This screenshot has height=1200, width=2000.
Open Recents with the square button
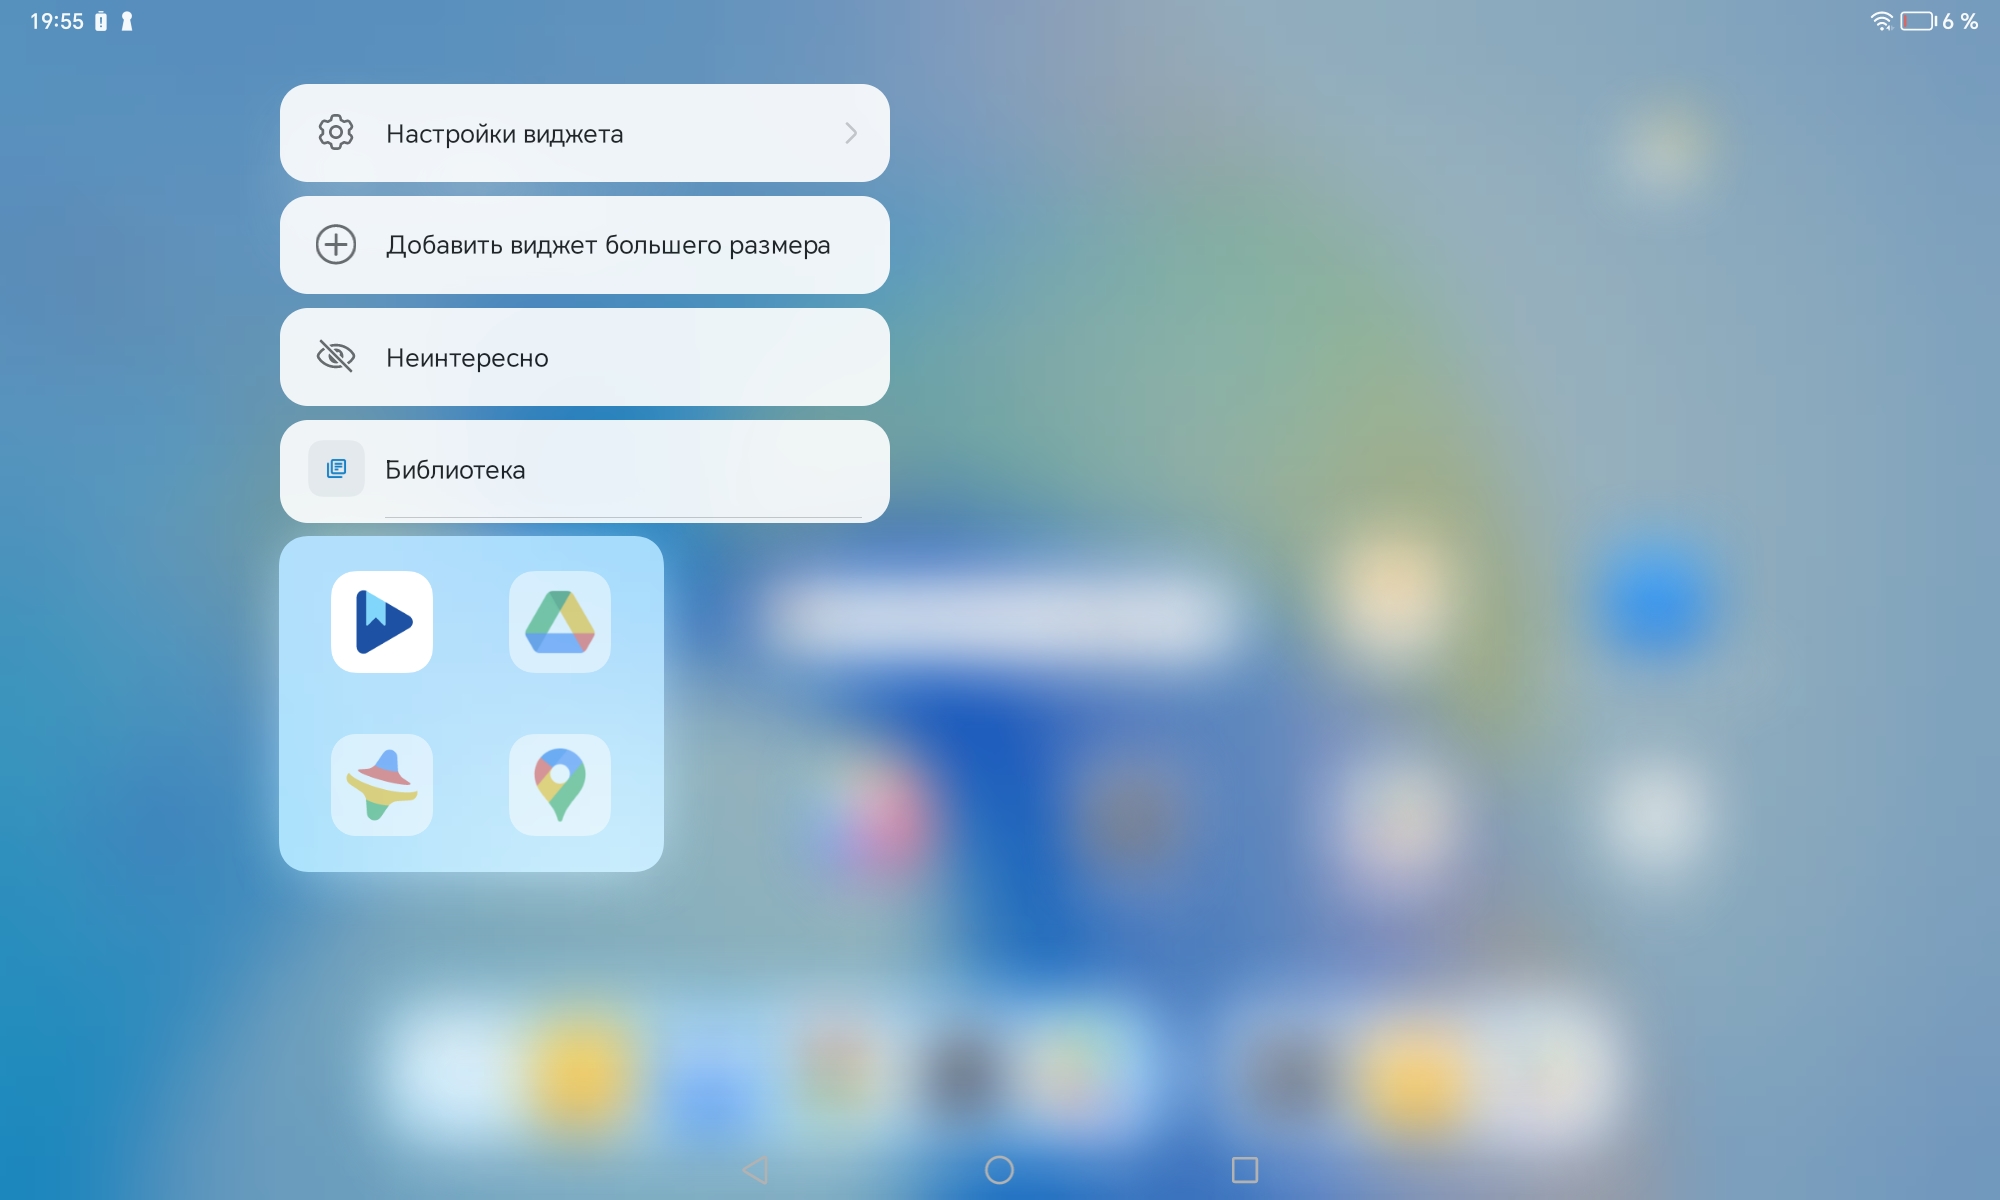[x=1245, y=1170]
